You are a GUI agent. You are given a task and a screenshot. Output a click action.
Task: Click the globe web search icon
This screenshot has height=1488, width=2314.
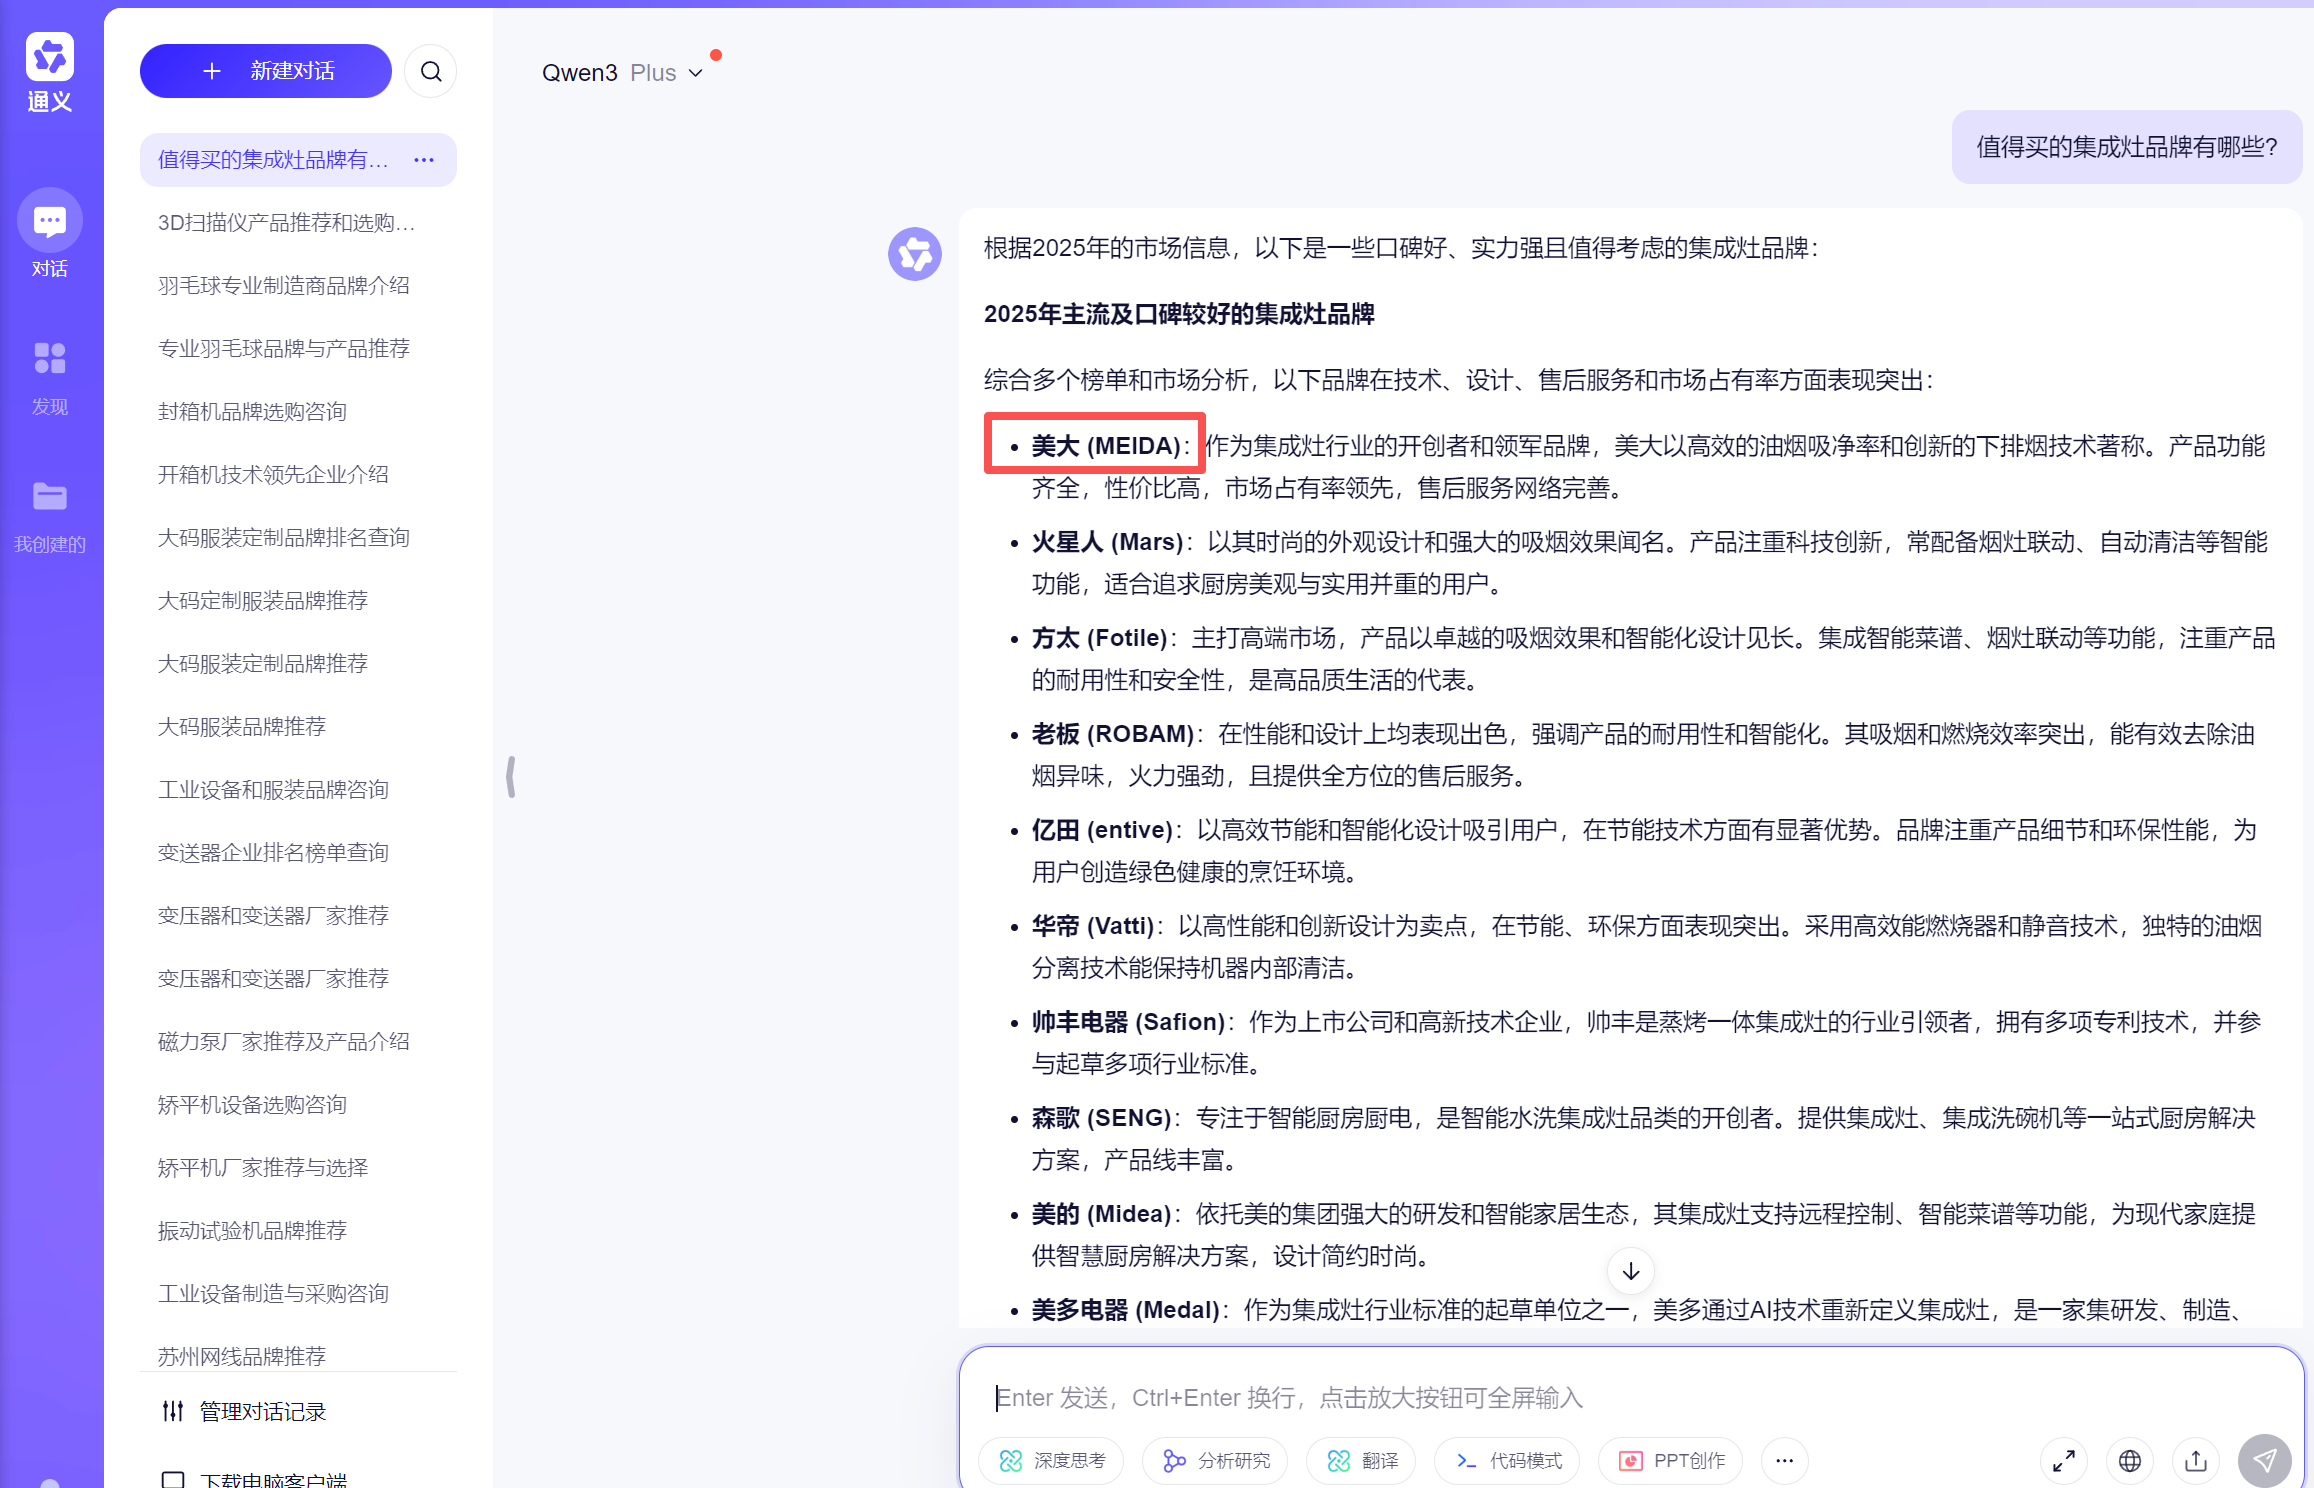pos(2130,1461)
